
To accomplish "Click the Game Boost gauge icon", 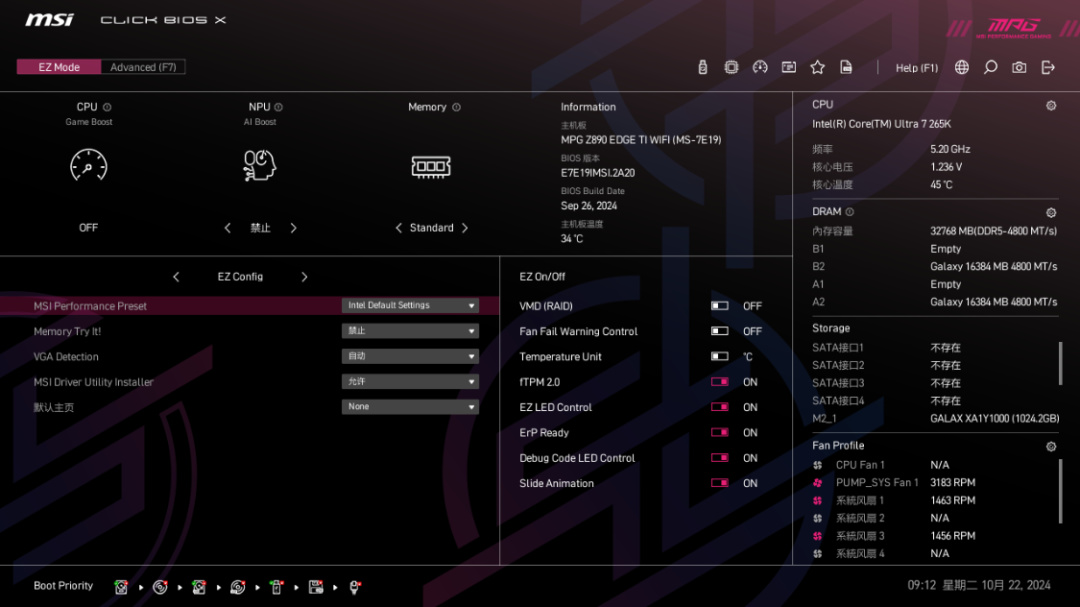I will tap(89, 165).
